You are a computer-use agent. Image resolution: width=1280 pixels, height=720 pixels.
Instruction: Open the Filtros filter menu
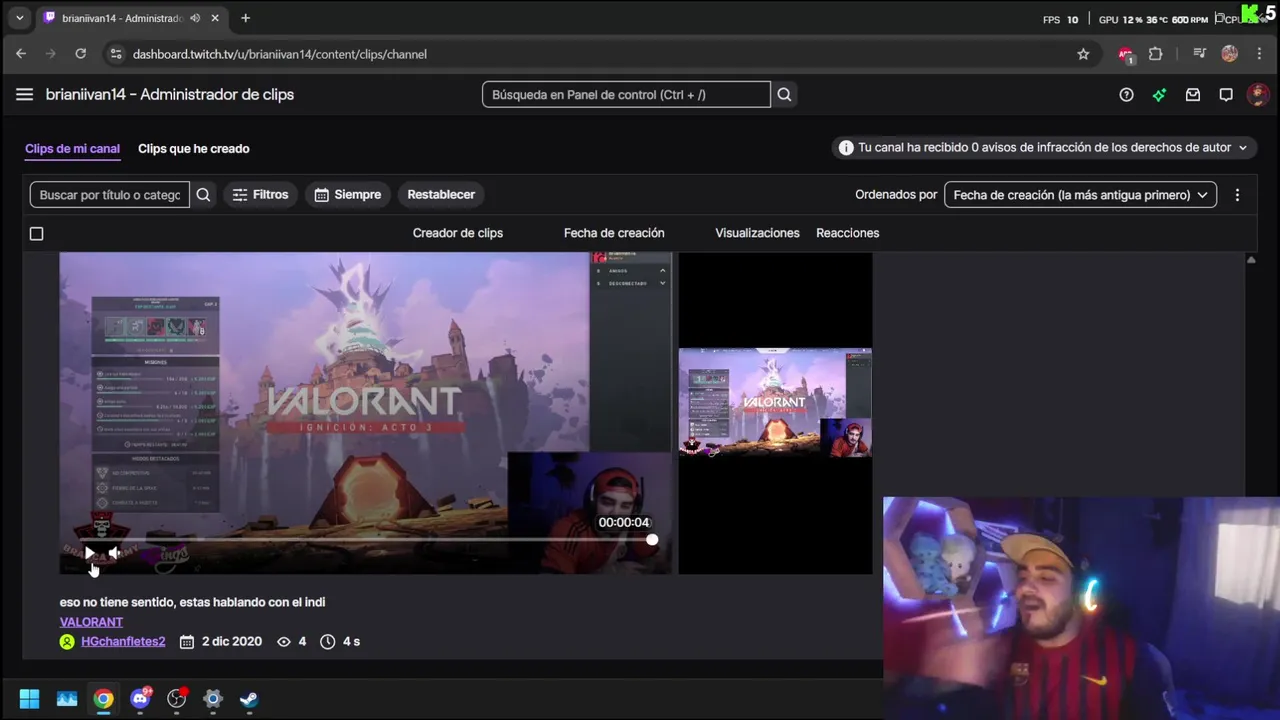(x=260, y=195)
